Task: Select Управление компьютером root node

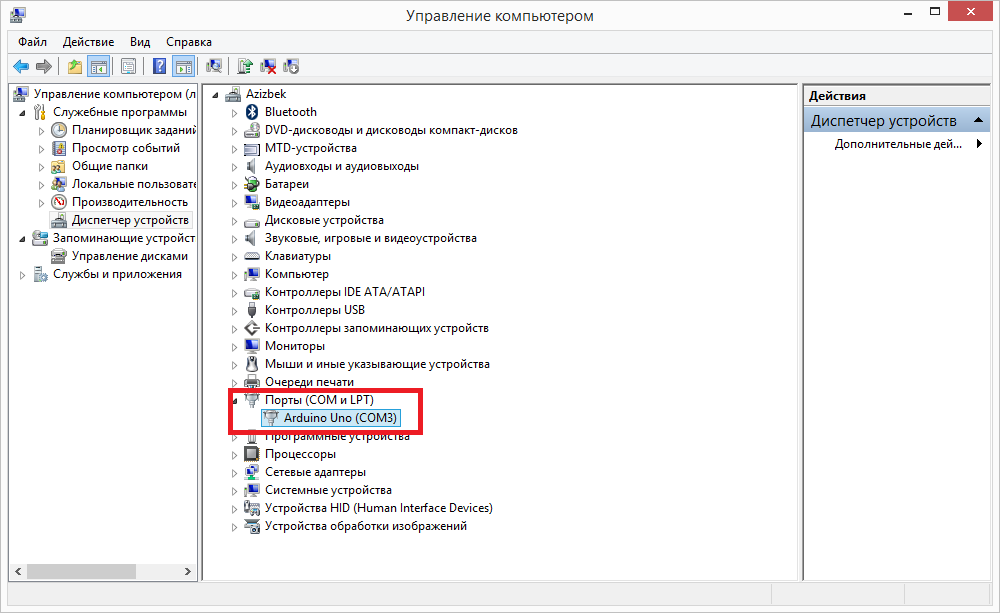Action: click(115, 94)
